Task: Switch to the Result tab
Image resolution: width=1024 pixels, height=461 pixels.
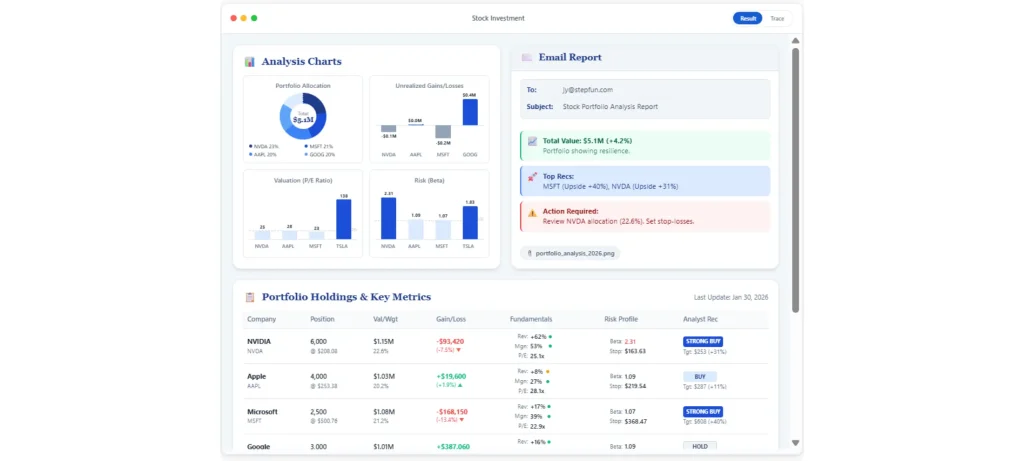Action: (746, 18)
